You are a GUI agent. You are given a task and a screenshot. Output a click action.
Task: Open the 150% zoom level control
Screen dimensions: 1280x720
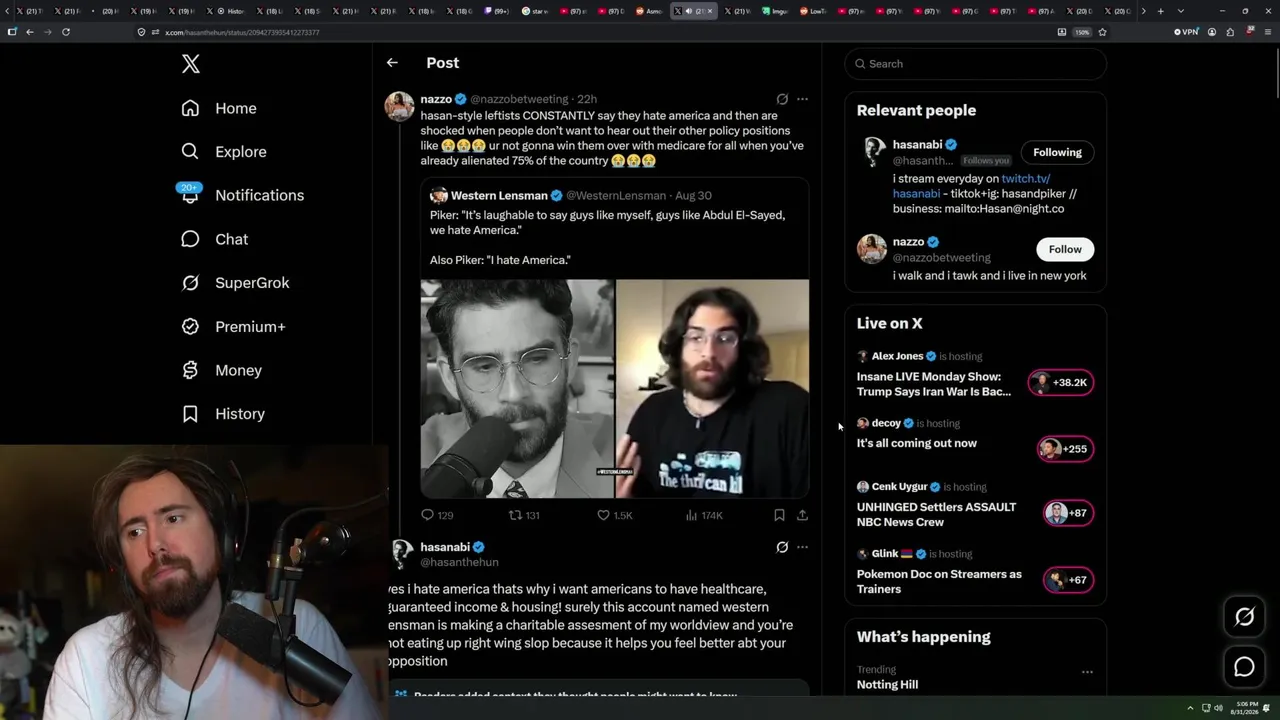(1081, 32)
